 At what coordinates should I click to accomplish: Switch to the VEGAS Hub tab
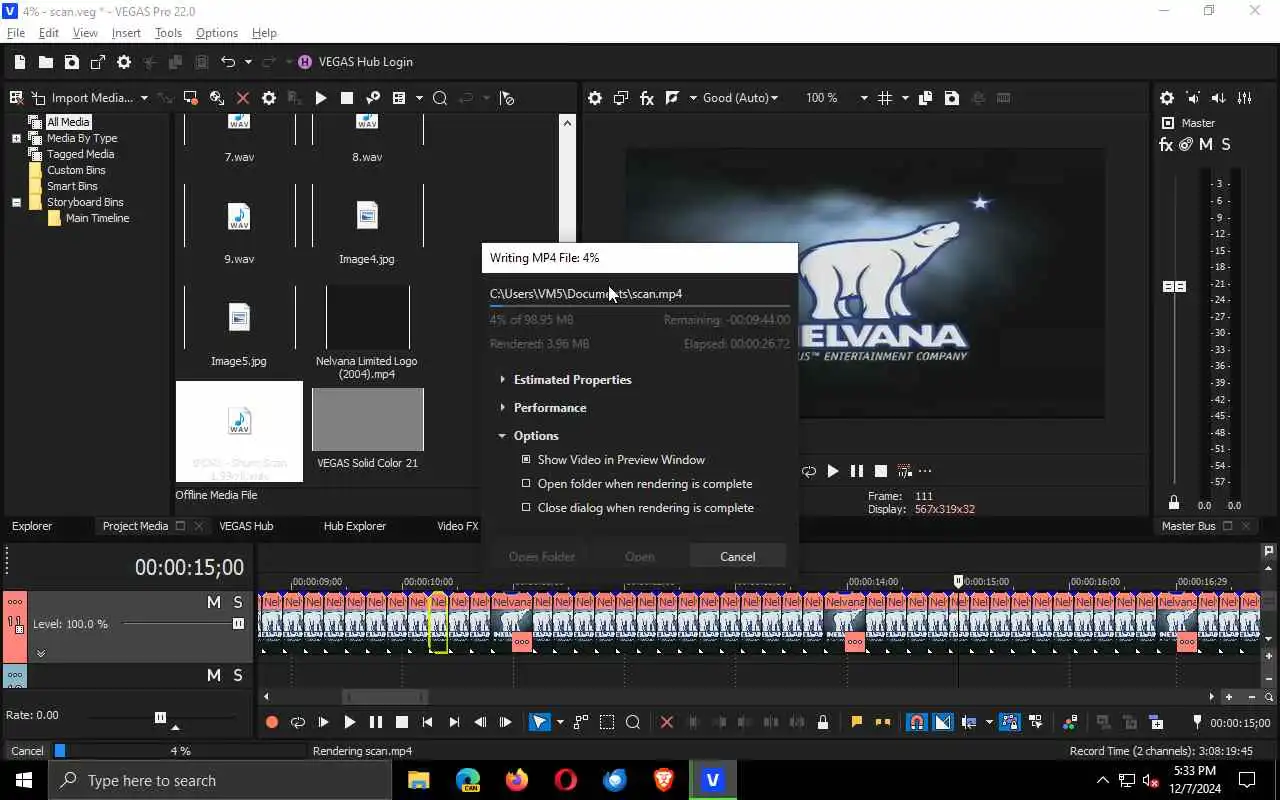pyautogui.click(x=246, y=526)
